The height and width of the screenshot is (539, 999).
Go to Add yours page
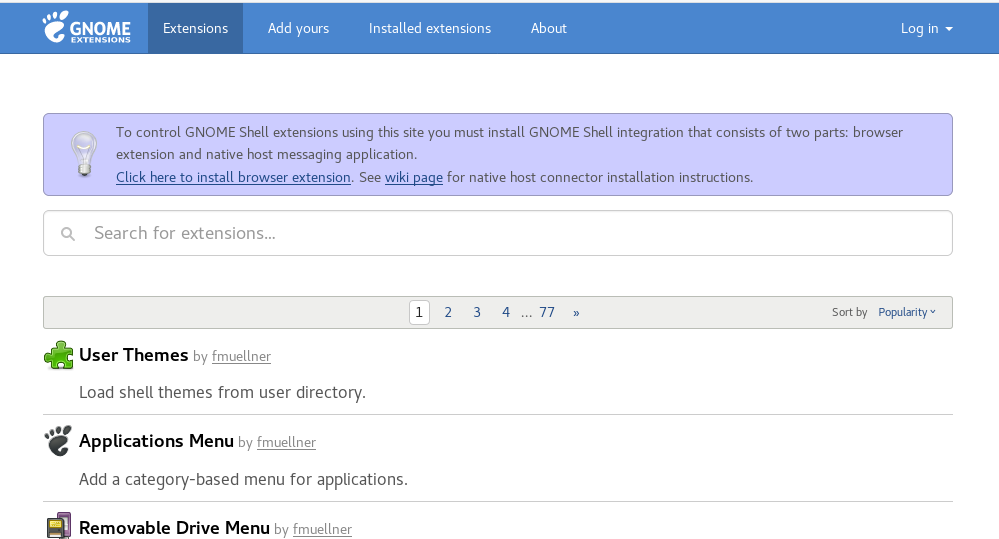[x=298, y=28]
